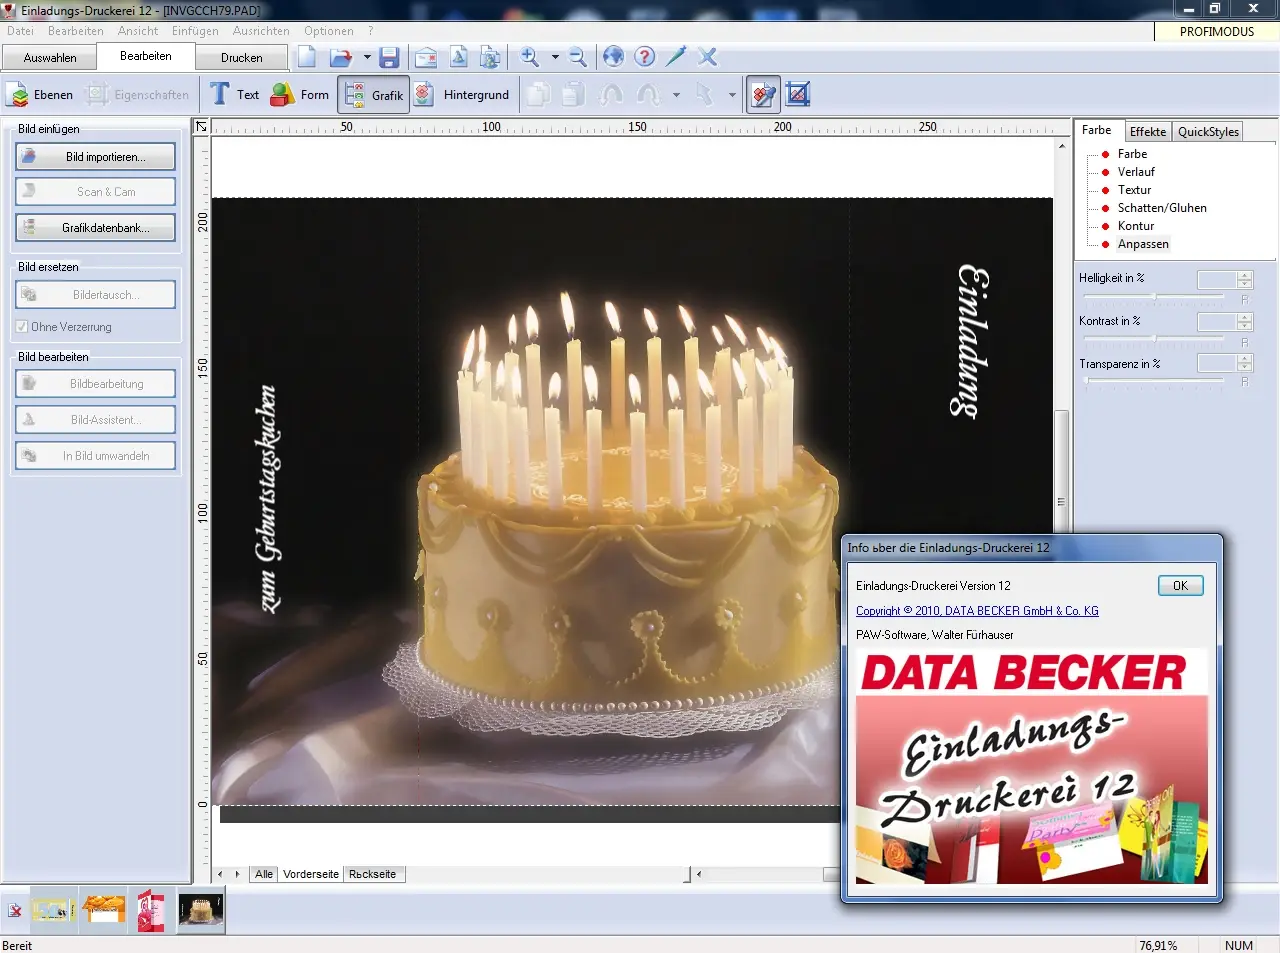Screen dimensions: 1280x953
Task: Toggle the Ohne Verzerrung checkbox
Action: coord(22,327)
